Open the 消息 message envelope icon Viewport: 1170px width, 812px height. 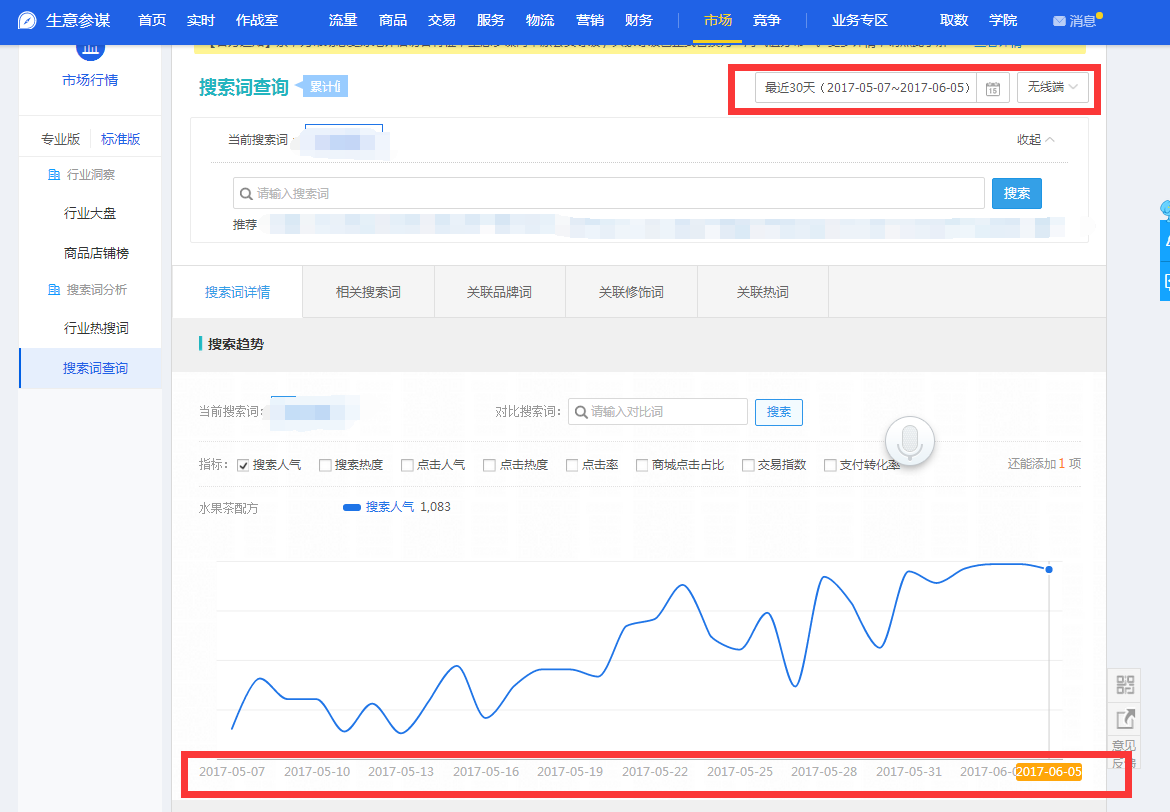point(1060,19)
